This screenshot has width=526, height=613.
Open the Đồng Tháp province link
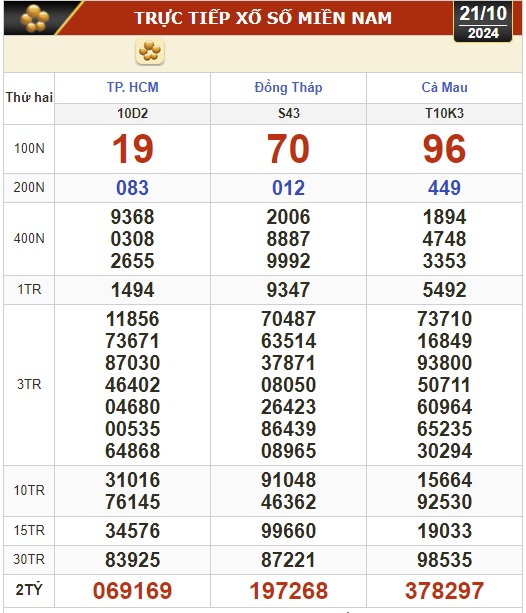[288, 87]
